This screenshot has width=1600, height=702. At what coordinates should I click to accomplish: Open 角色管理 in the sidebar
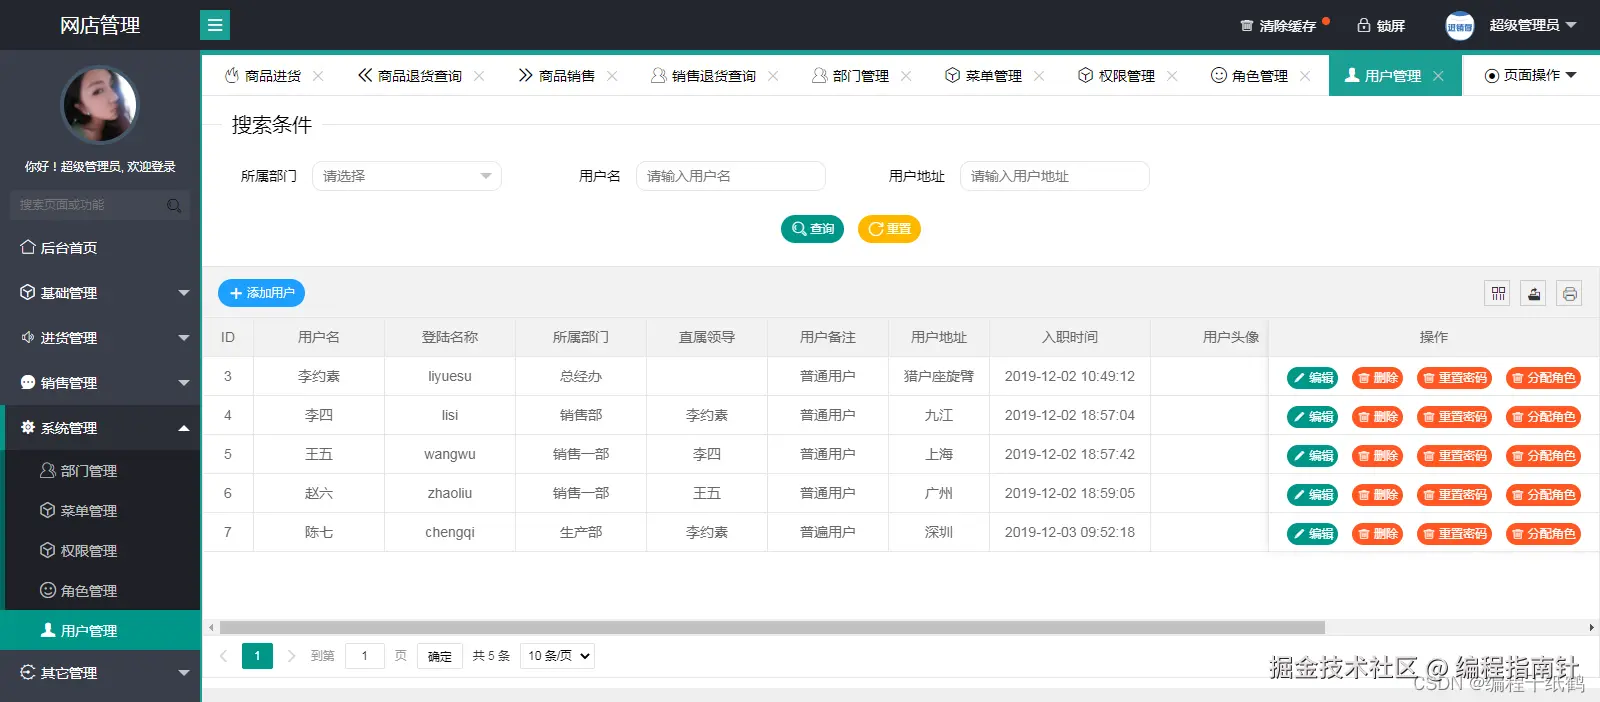point(100,591)
